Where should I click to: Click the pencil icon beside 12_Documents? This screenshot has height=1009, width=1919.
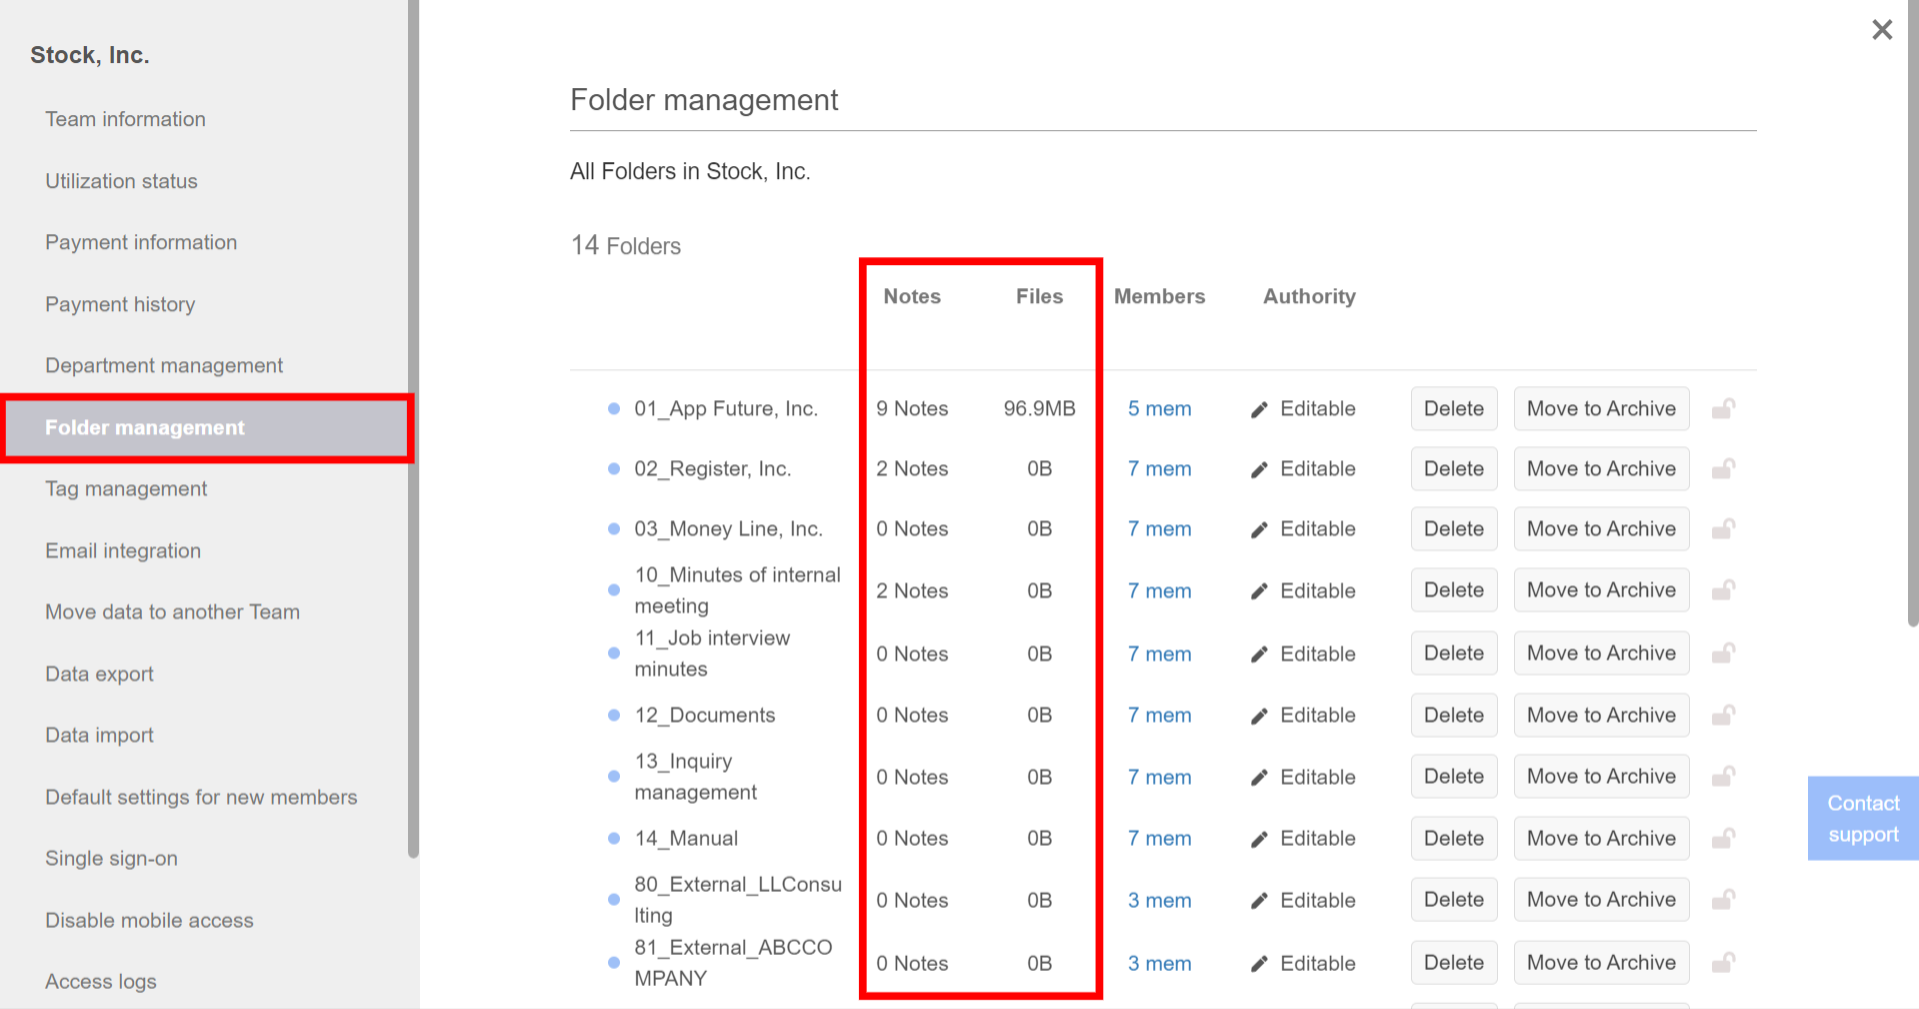click(x=1258, y=715)
